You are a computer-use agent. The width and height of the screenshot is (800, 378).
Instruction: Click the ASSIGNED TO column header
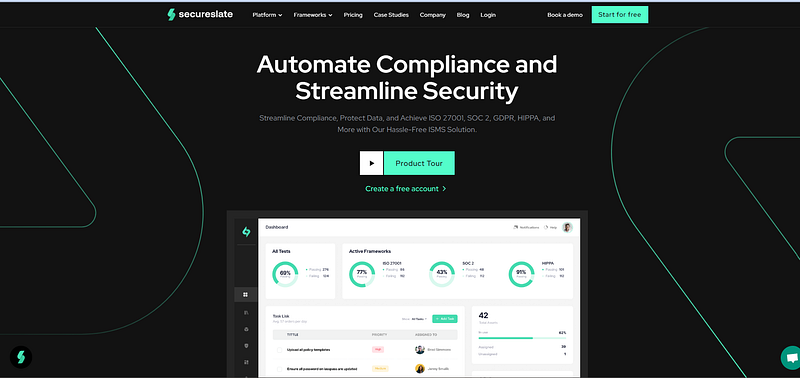point(426,335)
